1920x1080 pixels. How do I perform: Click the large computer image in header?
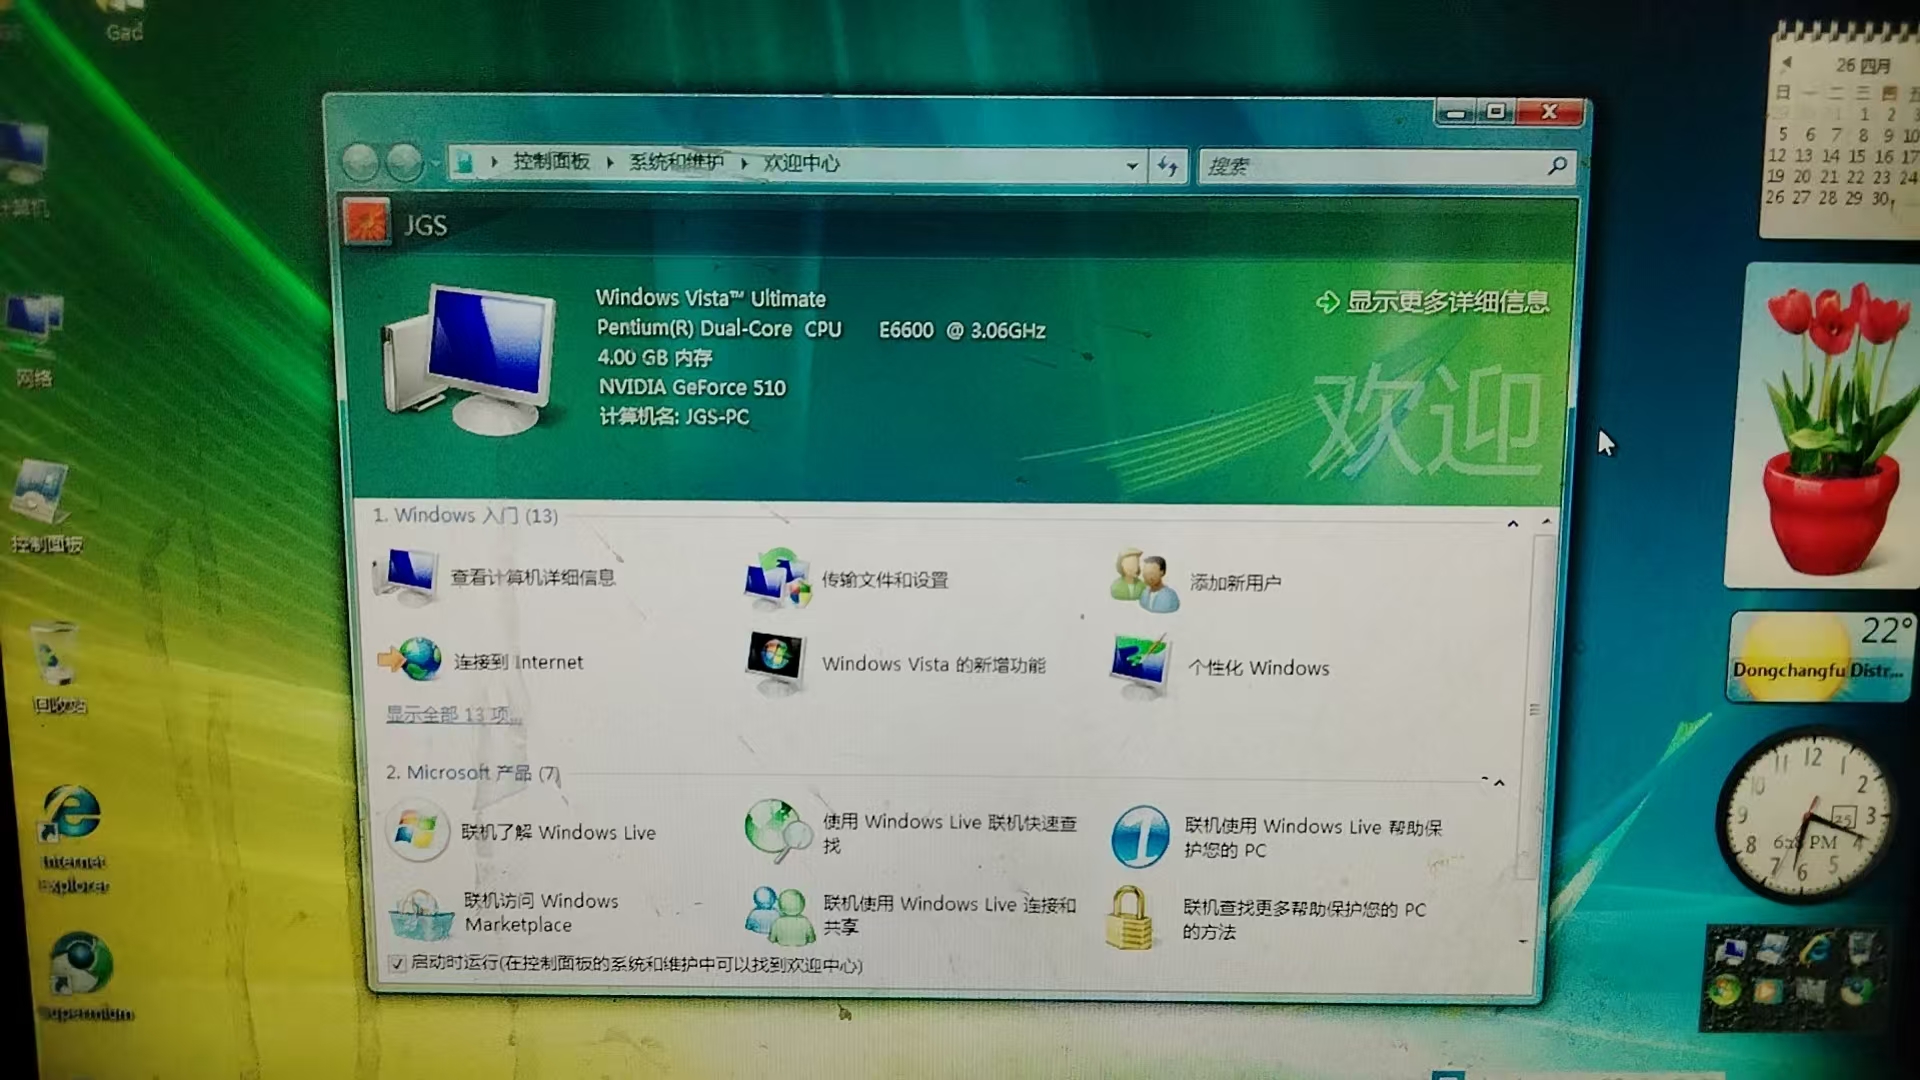point(468,360)
